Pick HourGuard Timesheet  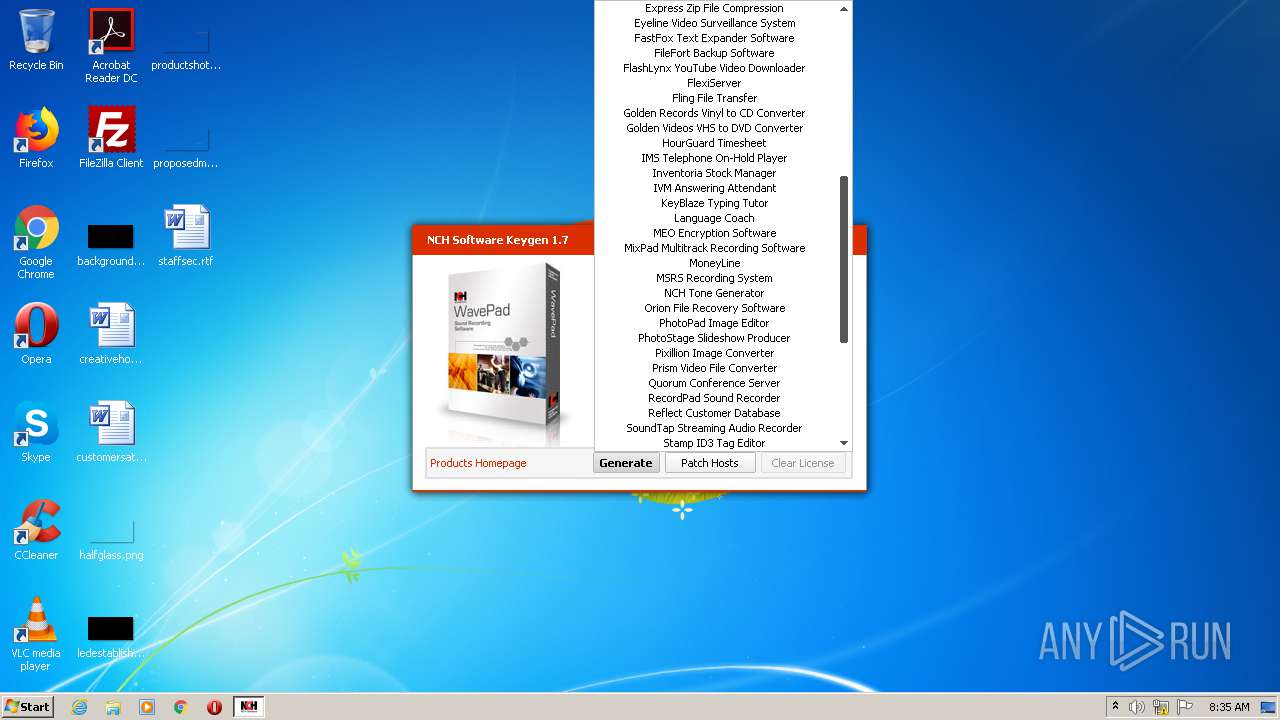pyautogui.click(x=714, y=143)
